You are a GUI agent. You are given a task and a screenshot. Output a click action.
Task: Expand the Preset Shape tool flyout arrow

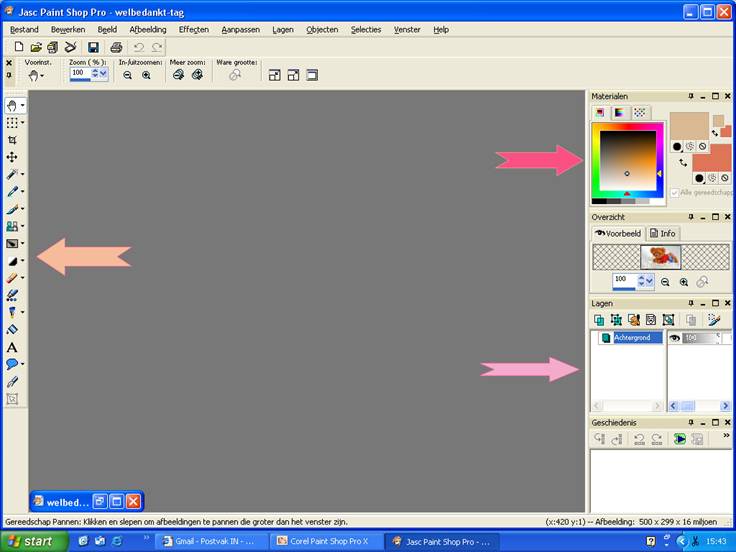click(23, 364)
